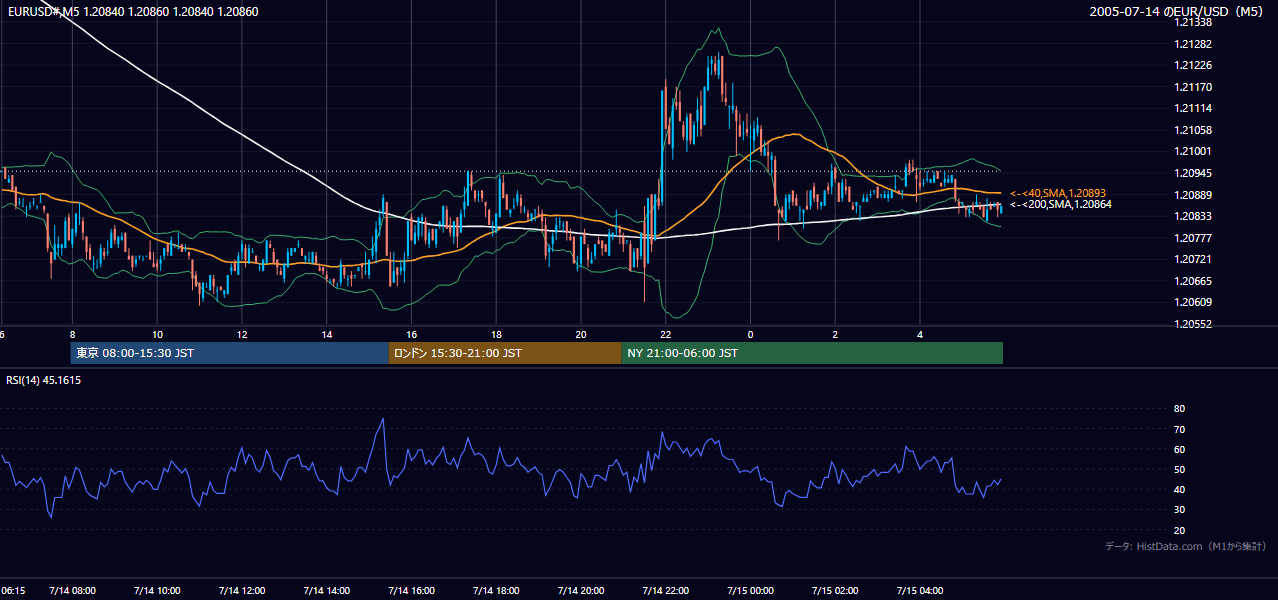This screenshot has width=1278, height=600.
Task: Click the hour label 10 under the chart
Action: [x=157, y=335]
